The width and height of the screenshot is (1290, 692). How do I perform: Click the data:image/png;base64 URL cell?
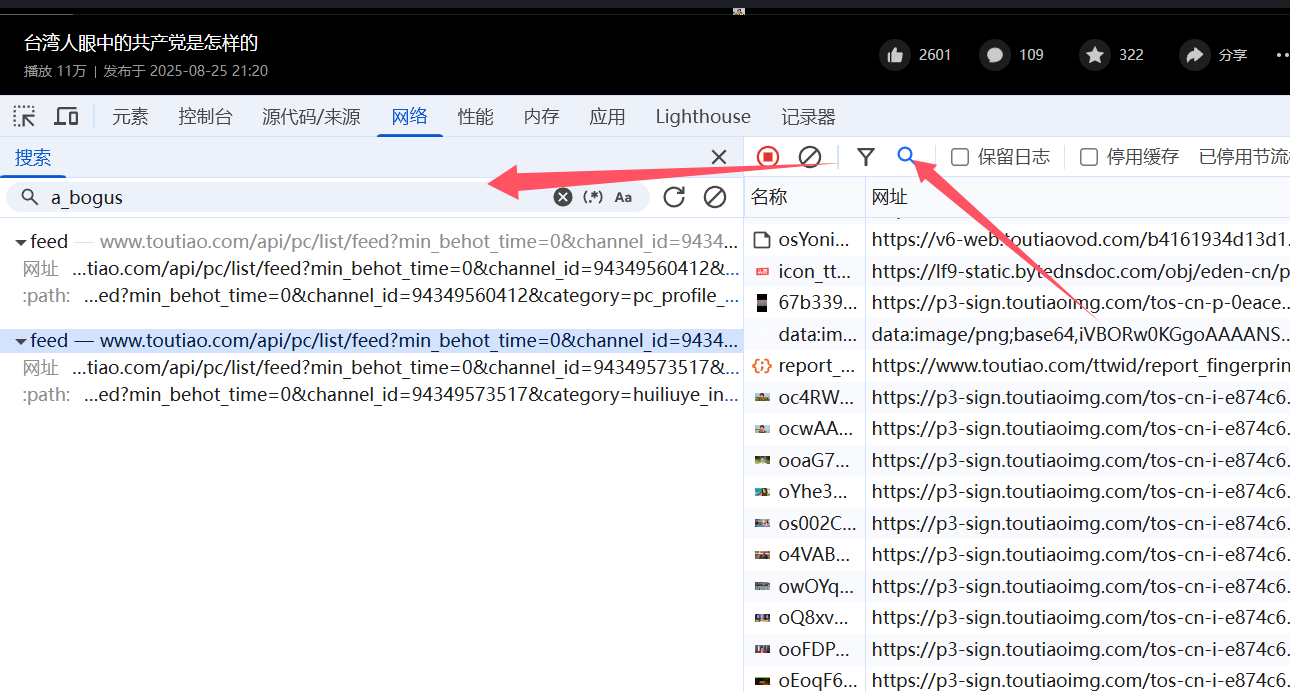tap(1080, 334)
